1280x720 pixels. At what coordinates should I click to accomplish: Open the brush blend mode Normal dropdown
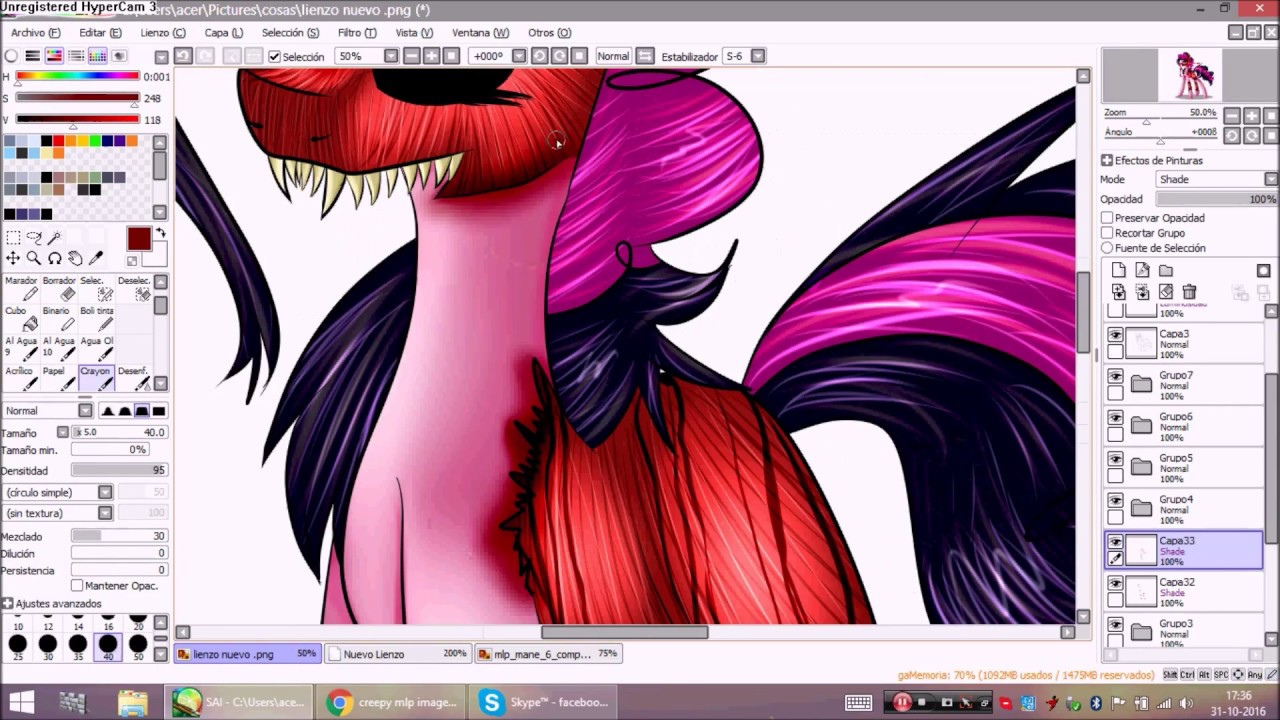tap(85, 410)
